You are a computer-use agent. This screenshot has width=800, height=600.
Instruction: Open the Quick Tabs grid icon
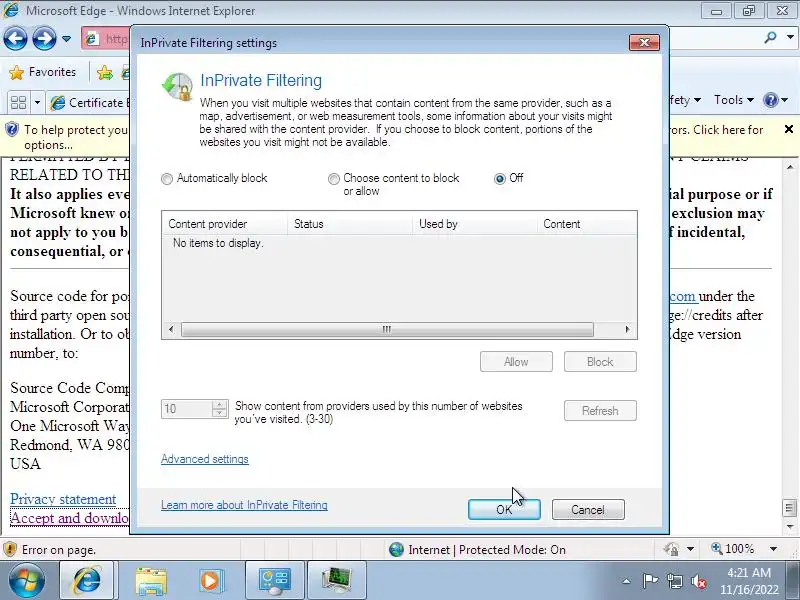18,103
